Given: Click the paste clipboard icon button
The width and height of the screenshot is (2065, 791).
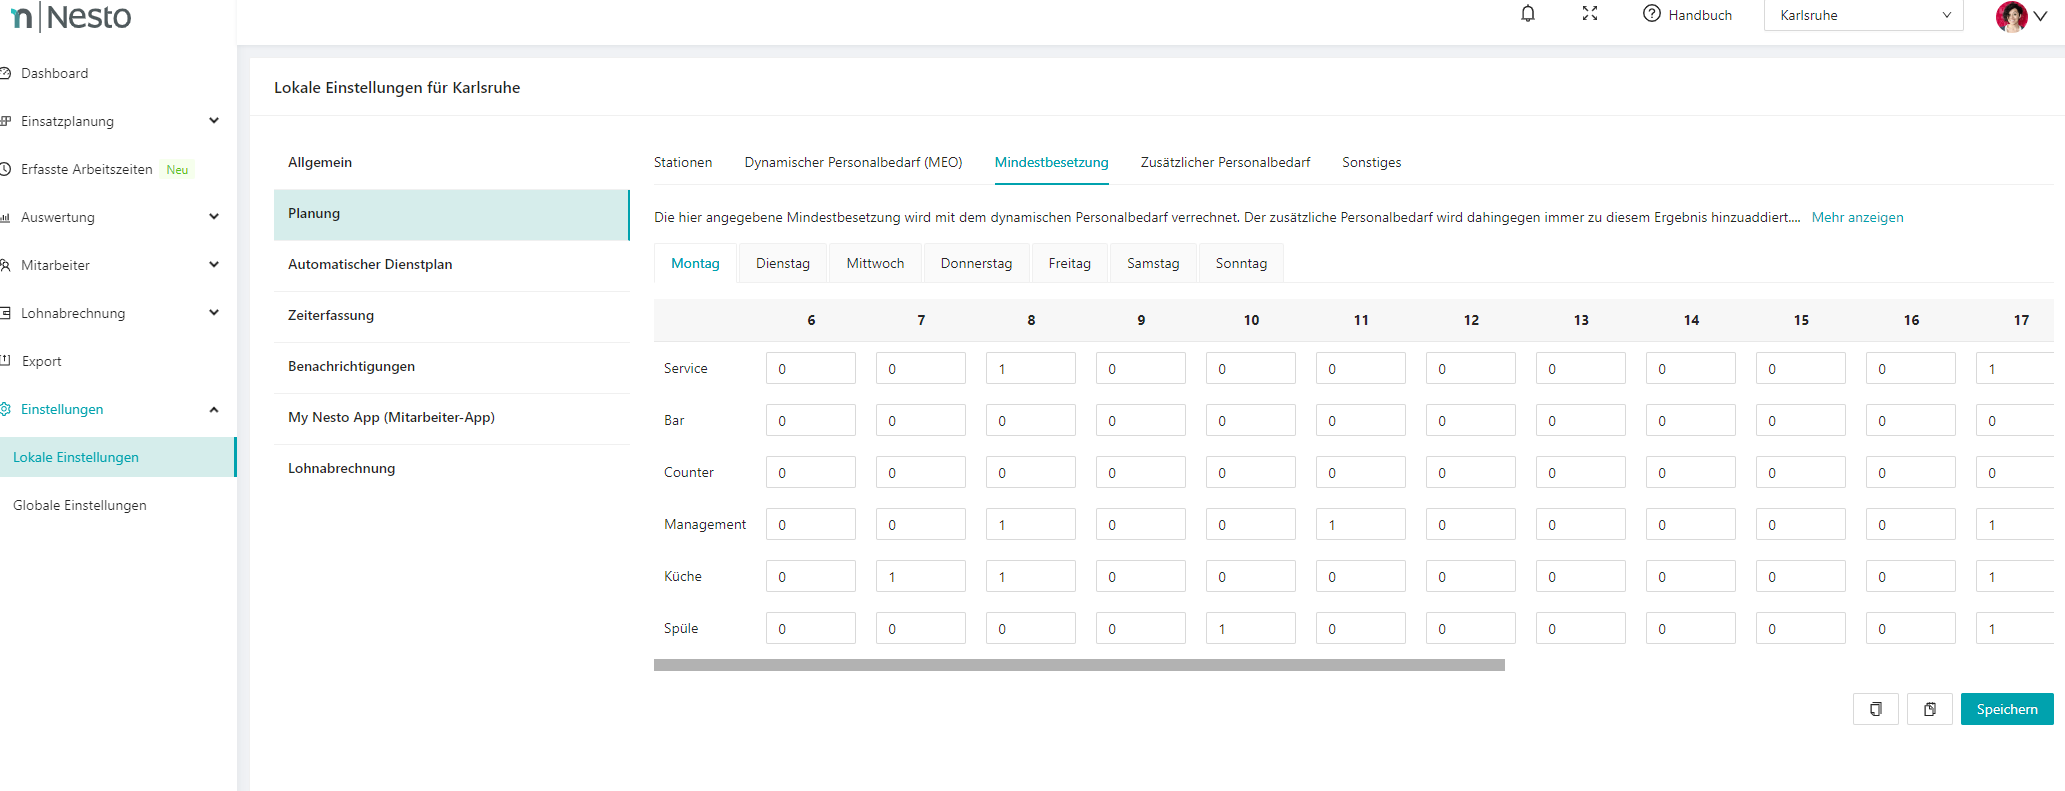Looking at the screenshot, I should pos(1929,709).
